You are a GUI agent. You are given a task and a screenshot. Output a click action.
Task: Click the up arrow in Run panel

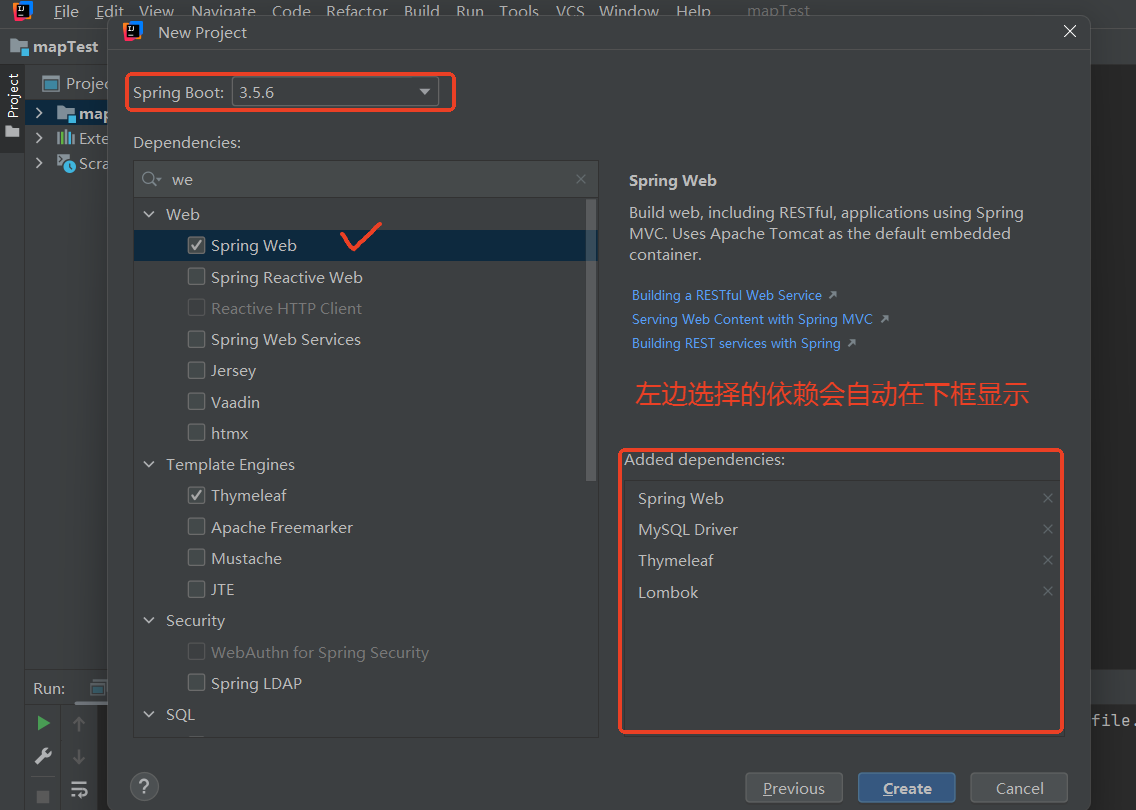79,723
